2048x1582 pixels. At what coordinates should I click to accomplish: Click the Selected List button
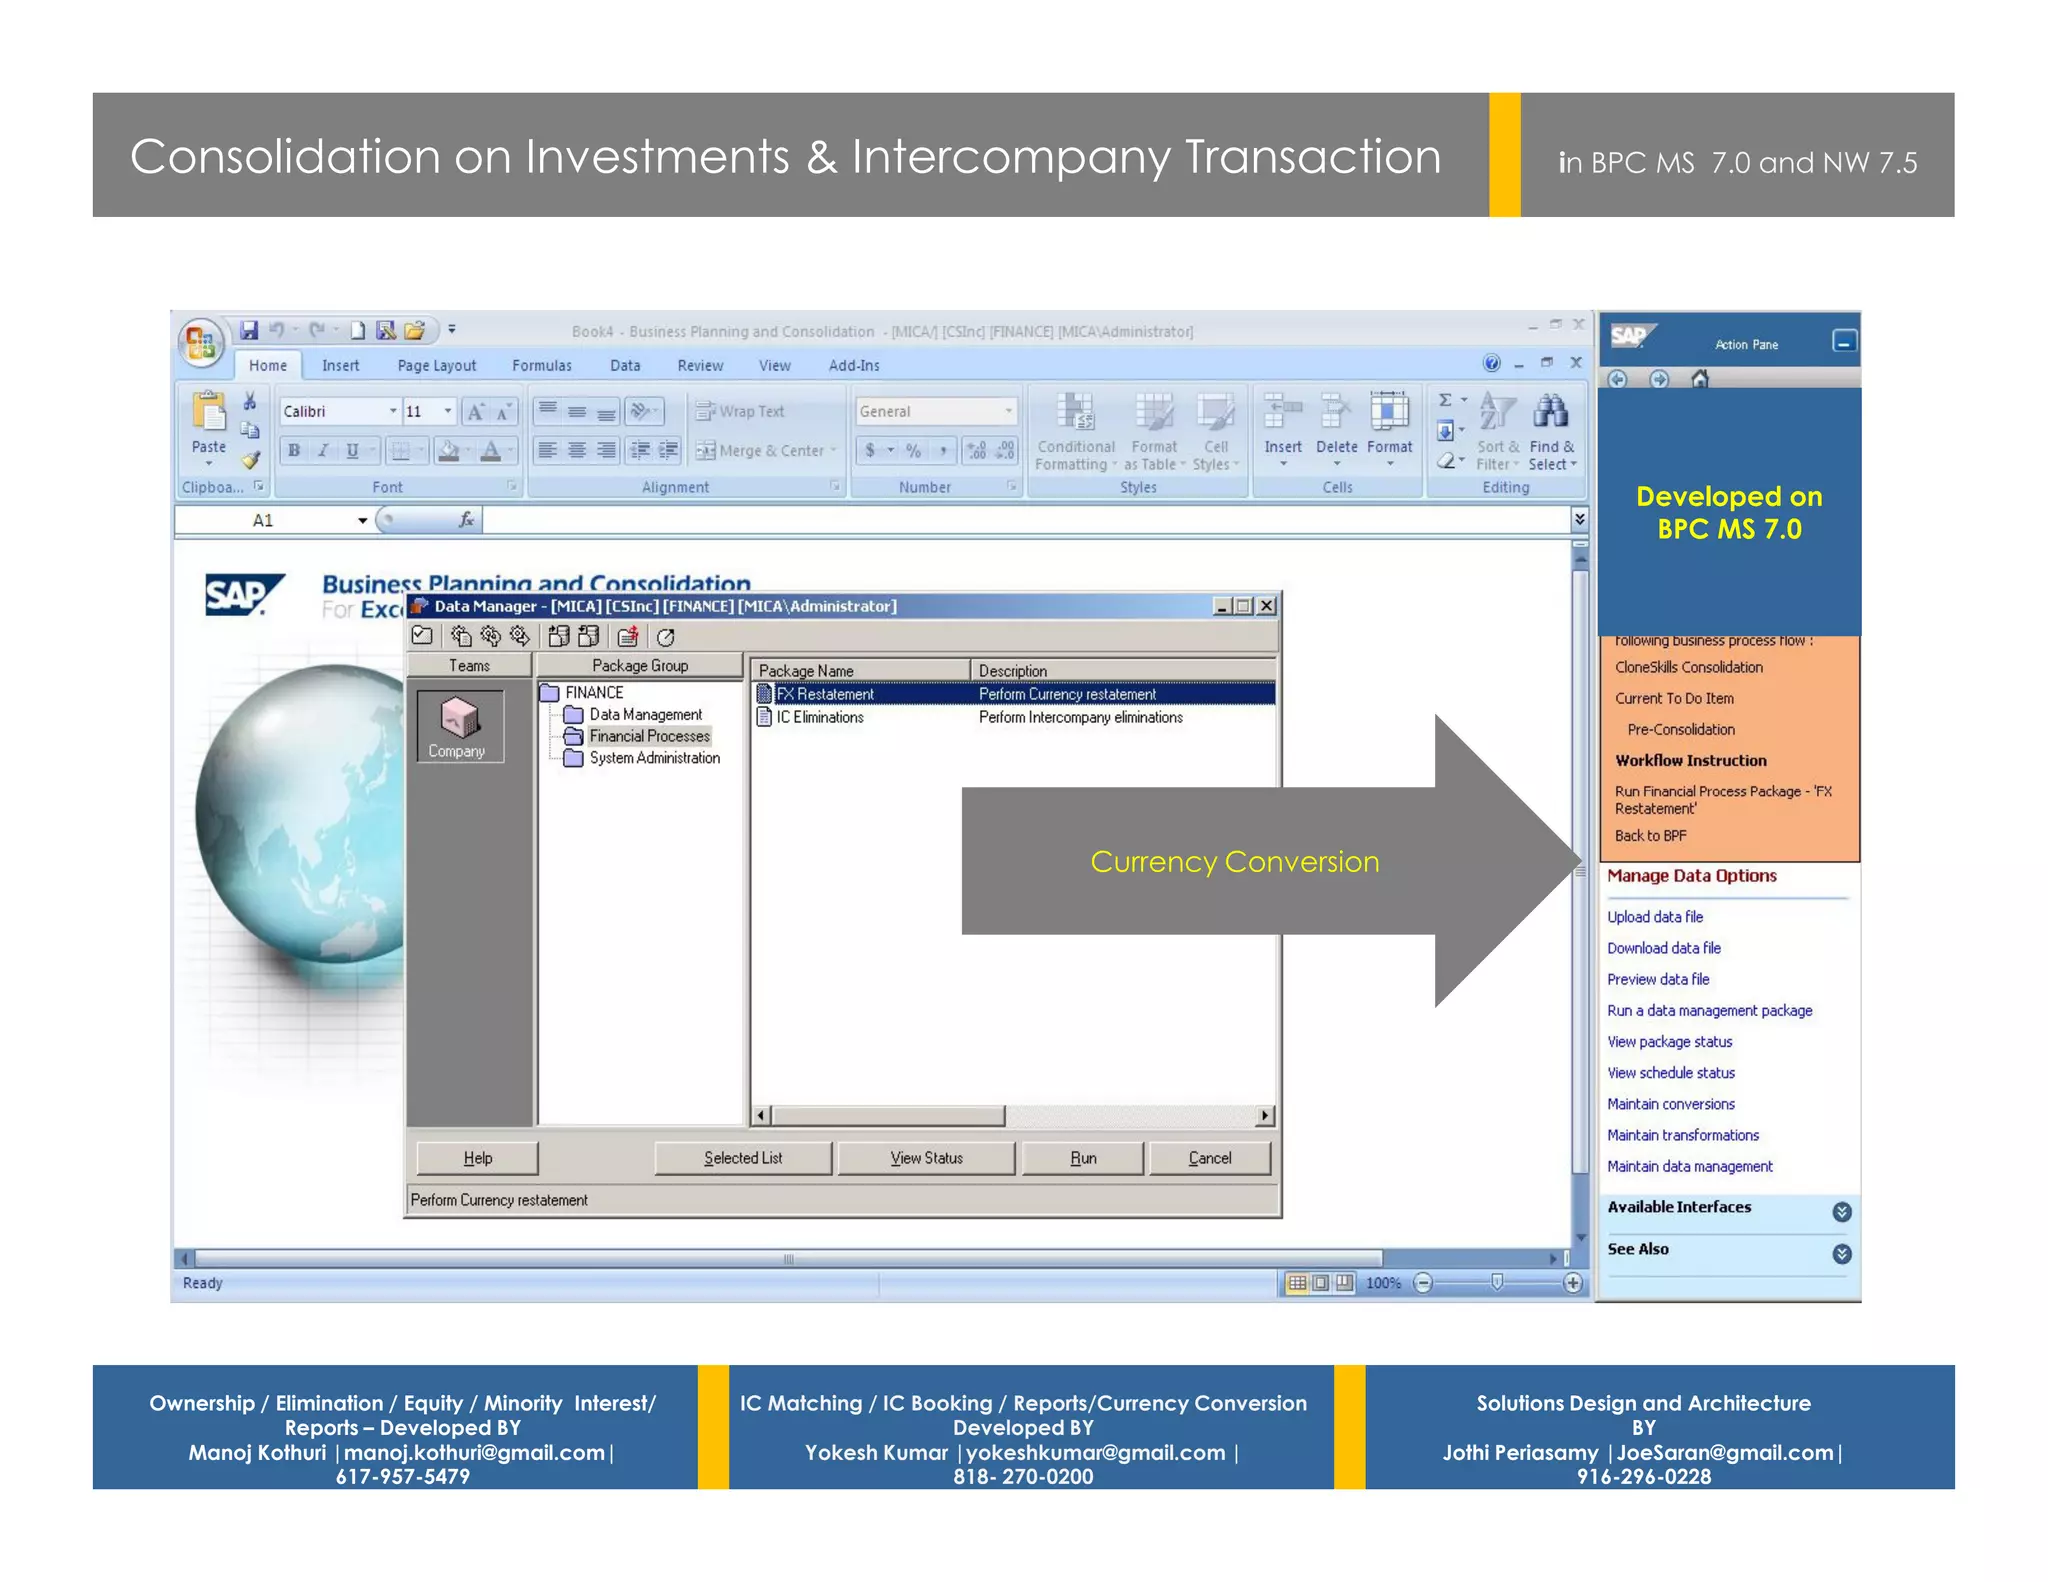(743, 1158)
